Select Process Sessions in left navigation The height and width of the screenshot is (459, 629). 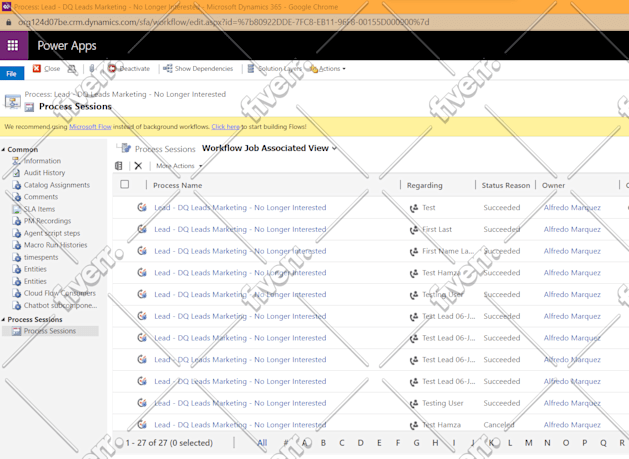click(x=50, y=331)
